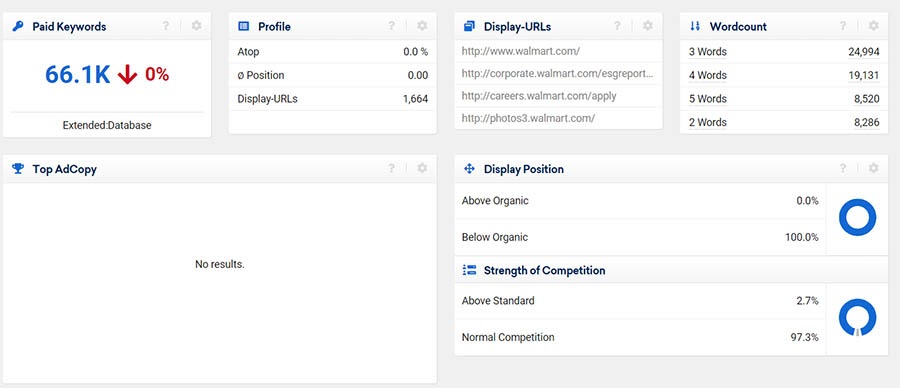The width and height of the screenshot is (900, 388).
Task: Click the 66.1K paid keywords value
Action: coord(77,75)
